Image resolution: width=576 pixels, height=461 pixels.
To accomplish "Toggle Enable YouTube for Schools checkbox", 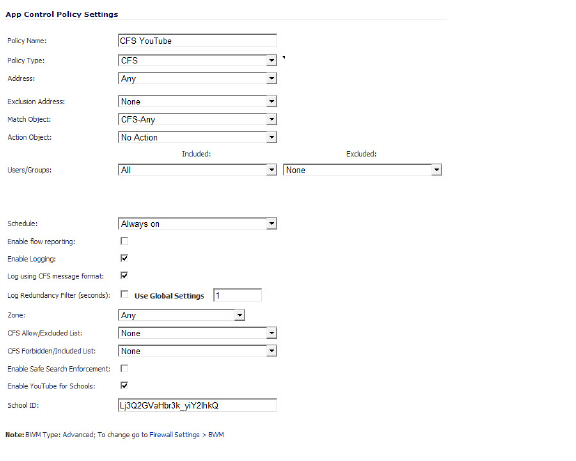I will click(x=124, y=385).
